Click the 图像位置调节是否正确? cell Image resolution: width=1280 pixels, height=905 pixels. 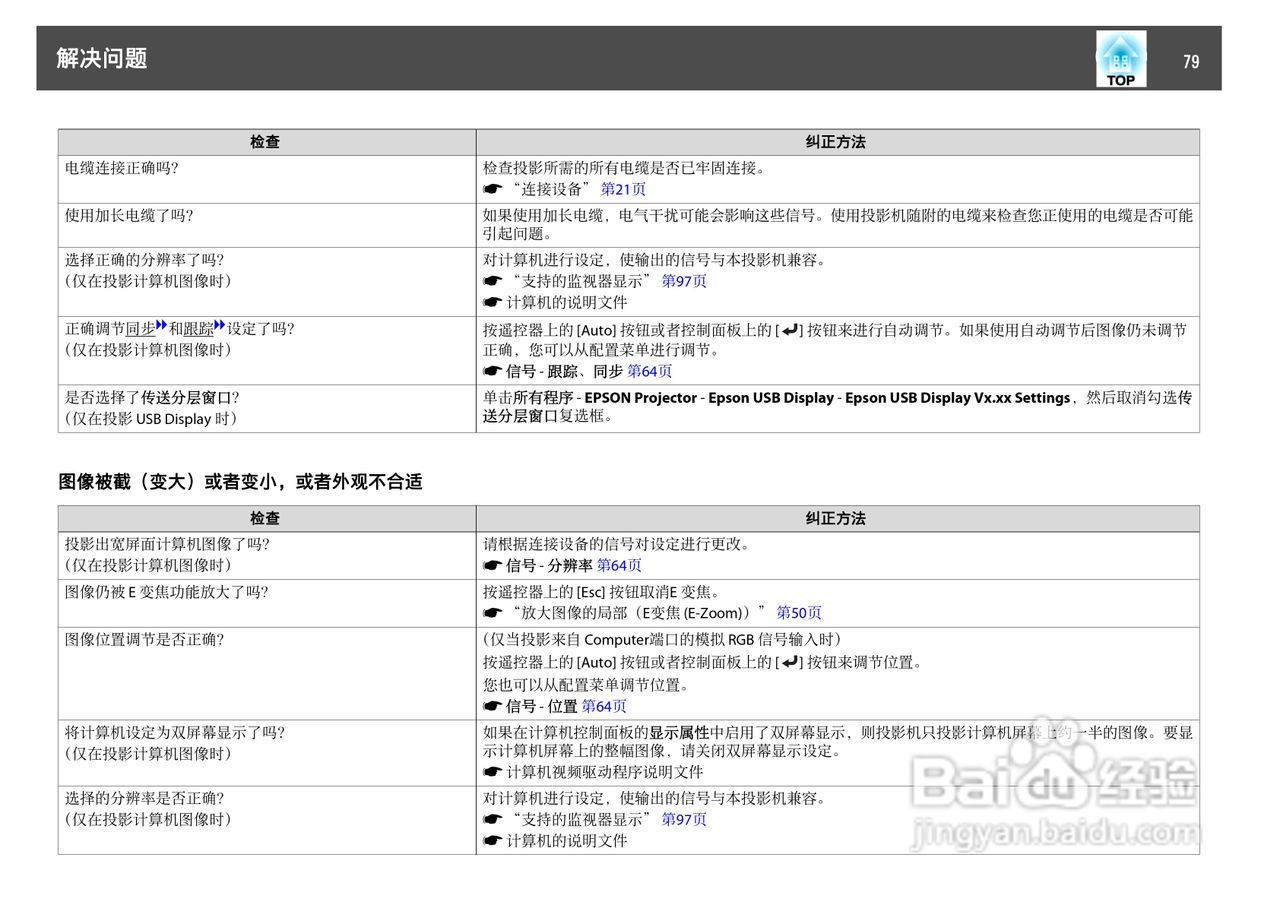[266, 674]
